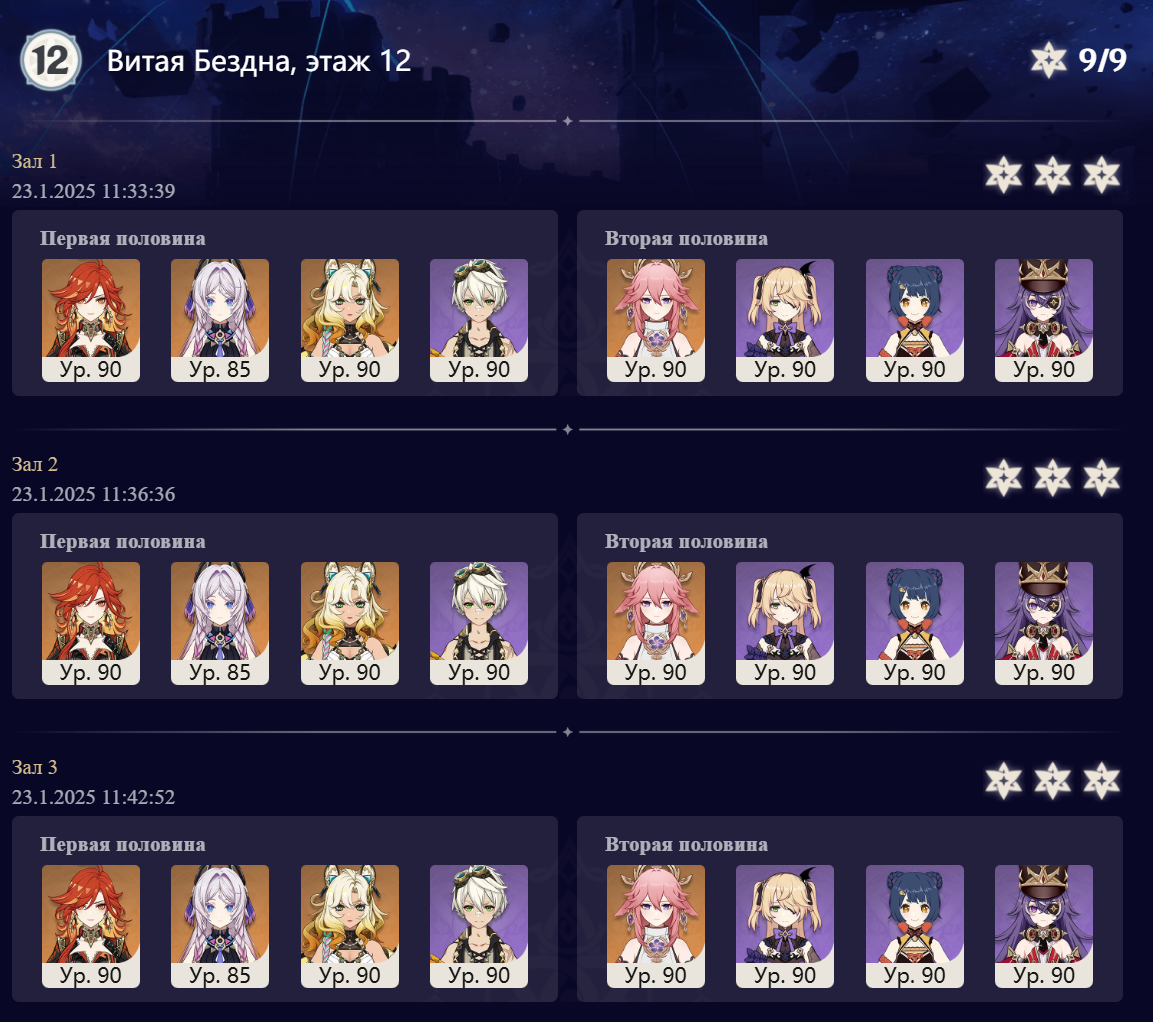Select pink-haired fox character in Зал 1 second half

(656, 320)
